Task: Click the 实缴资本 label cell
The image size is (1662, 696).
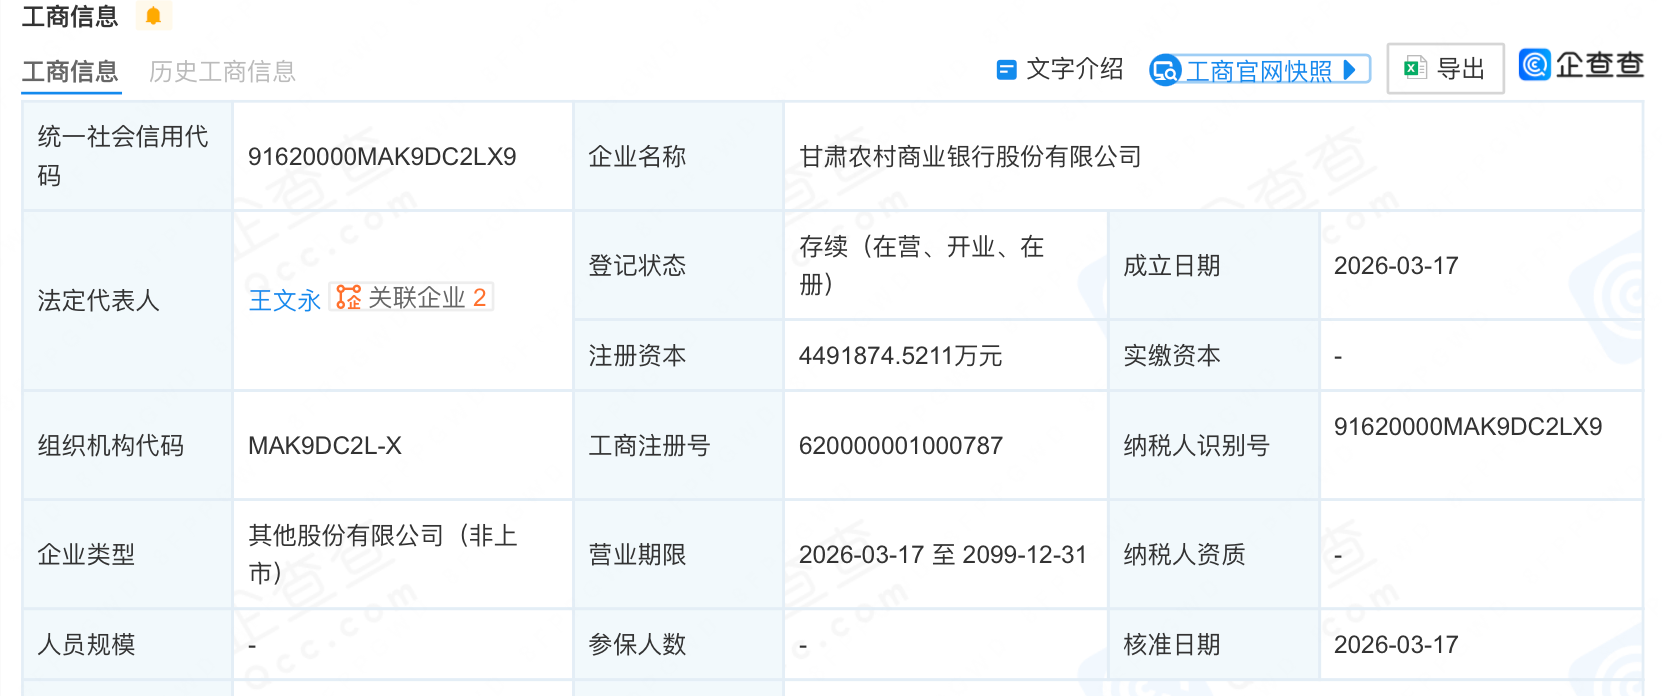Action: point(1213,355)
